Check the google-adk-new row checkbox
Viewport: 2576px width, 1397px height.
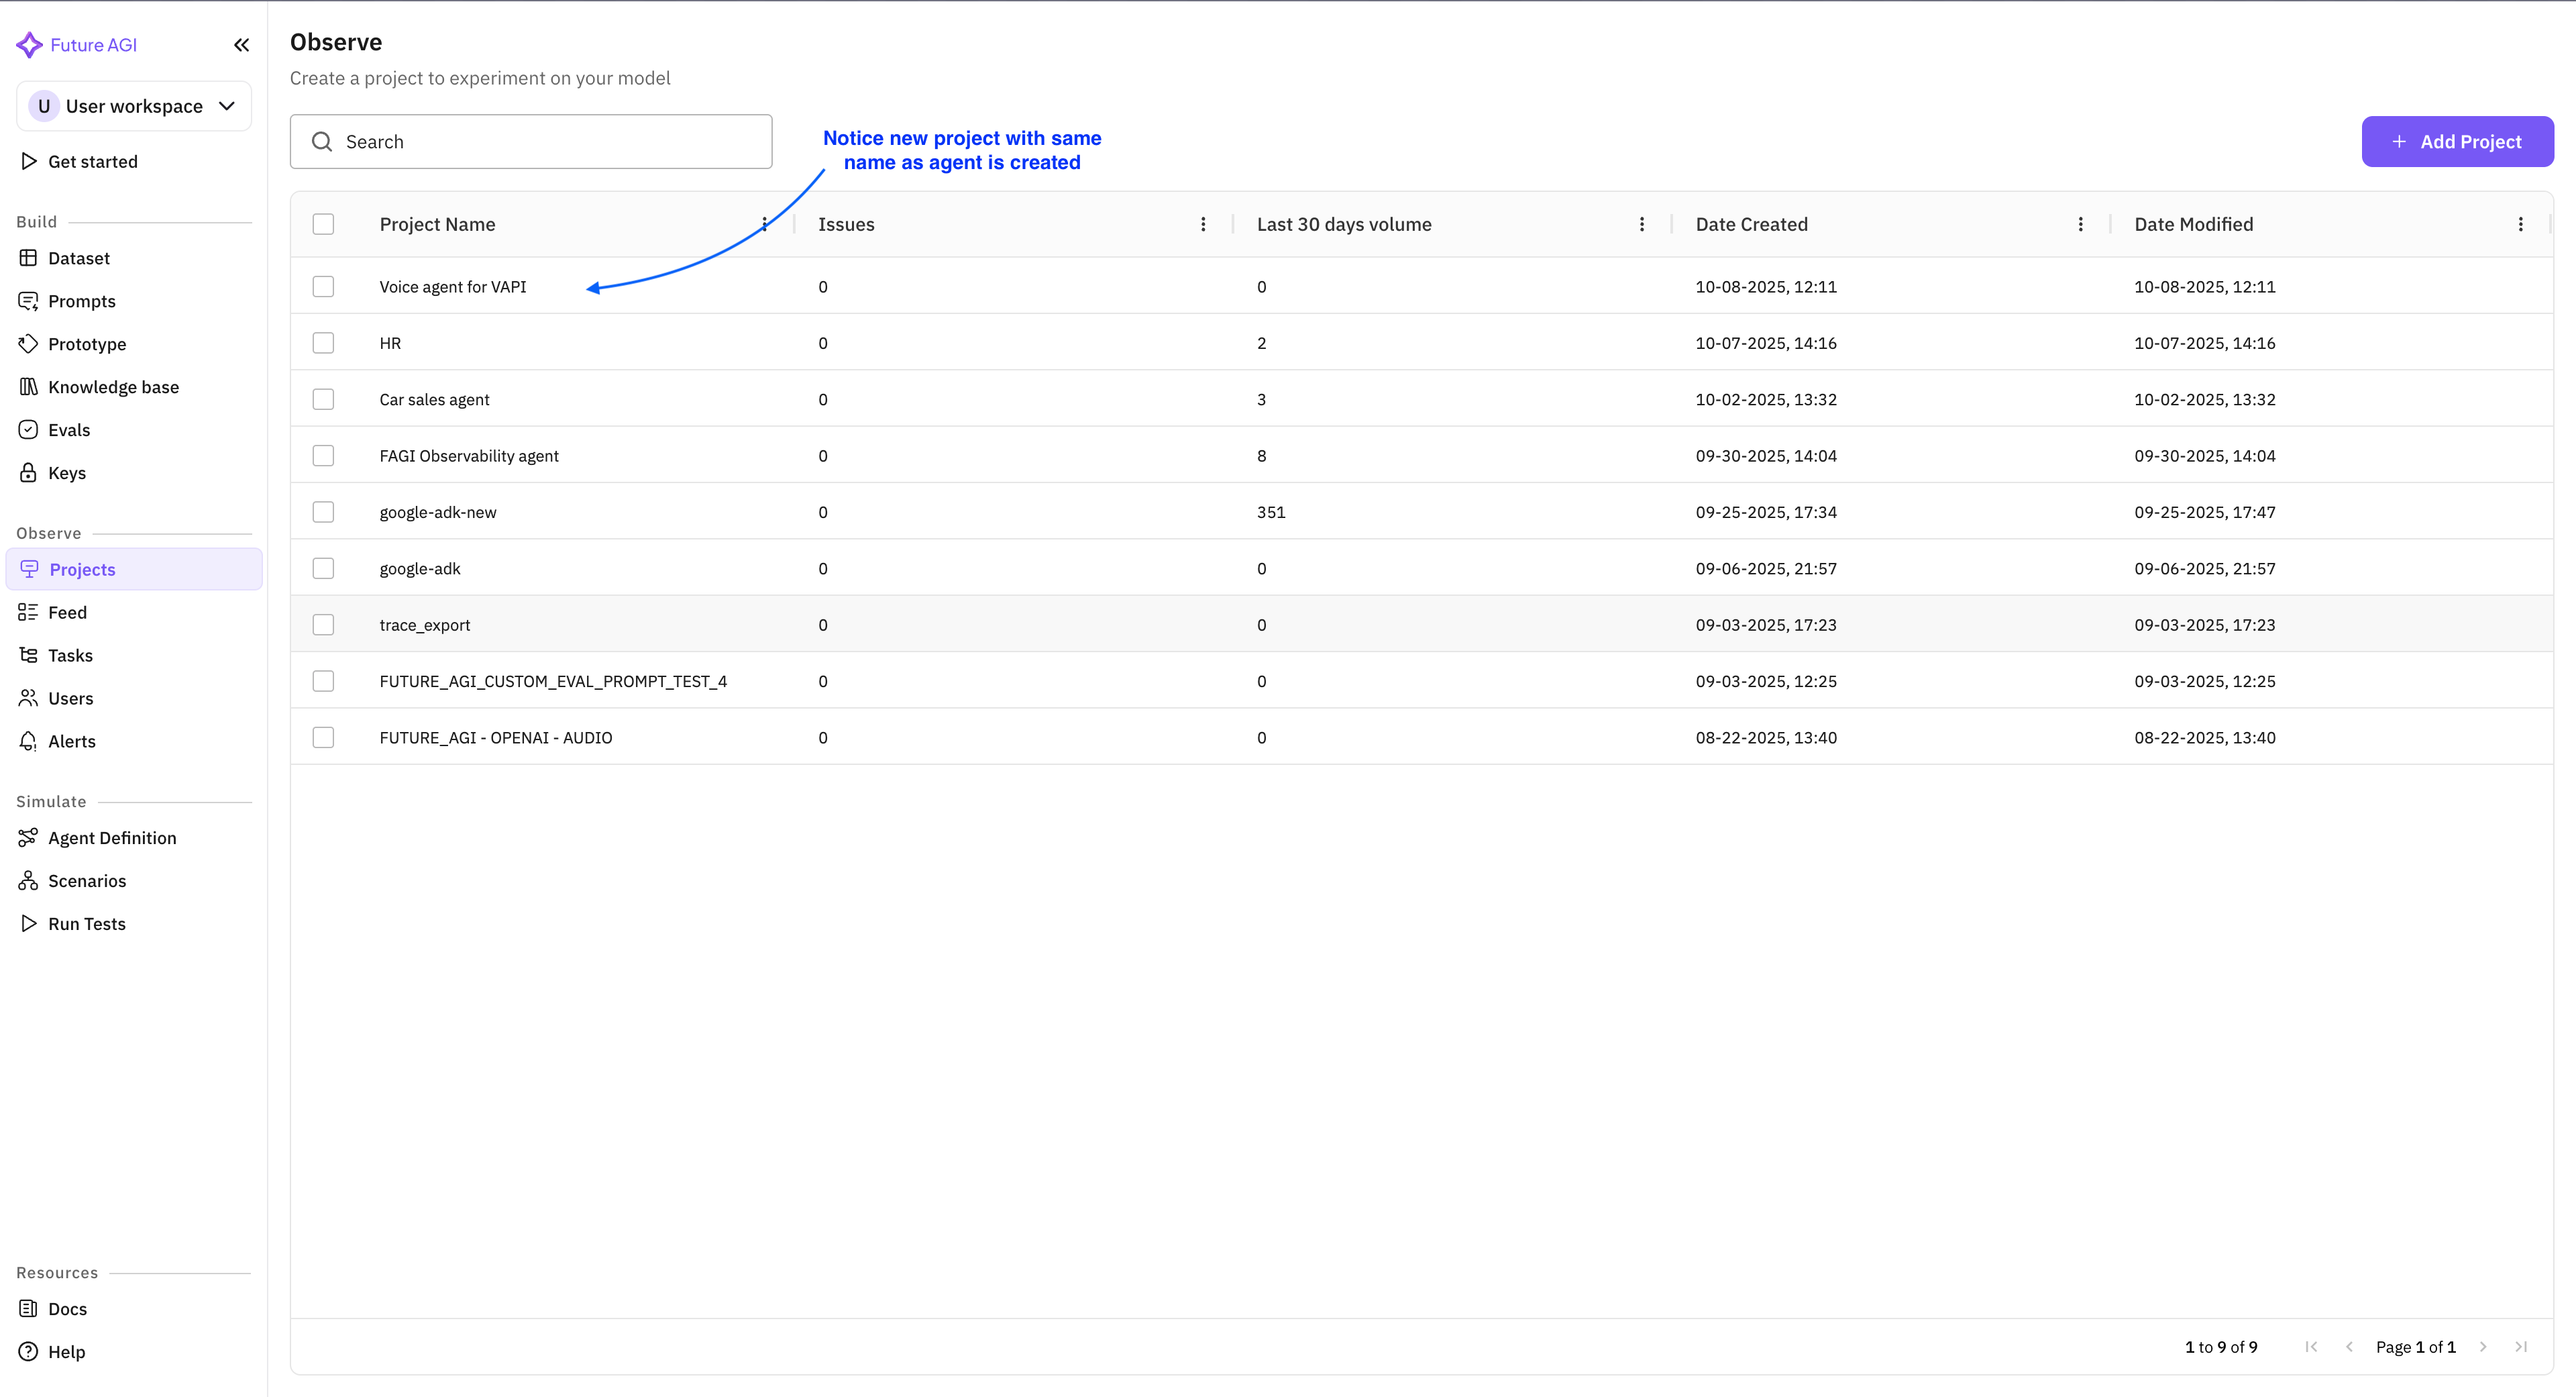pos(323,511)
